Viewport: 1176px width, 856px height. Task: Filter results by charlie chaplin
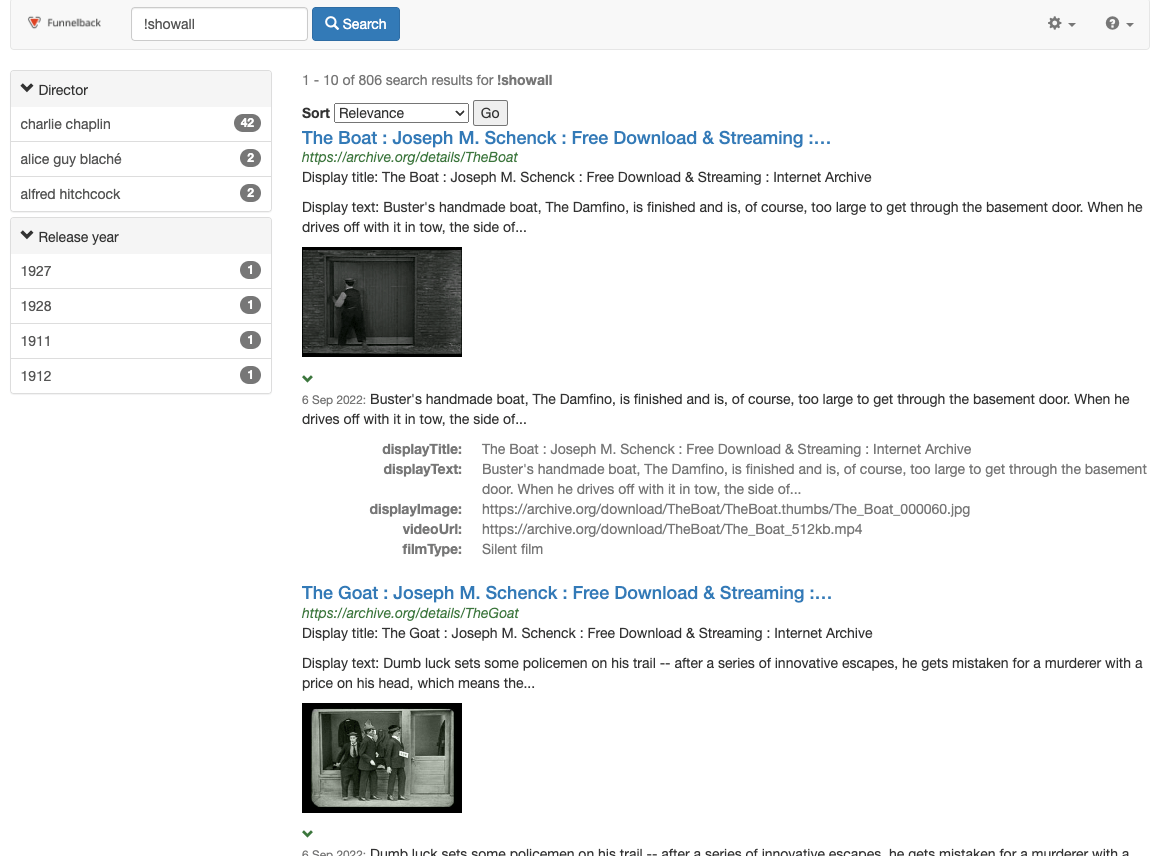66,124
